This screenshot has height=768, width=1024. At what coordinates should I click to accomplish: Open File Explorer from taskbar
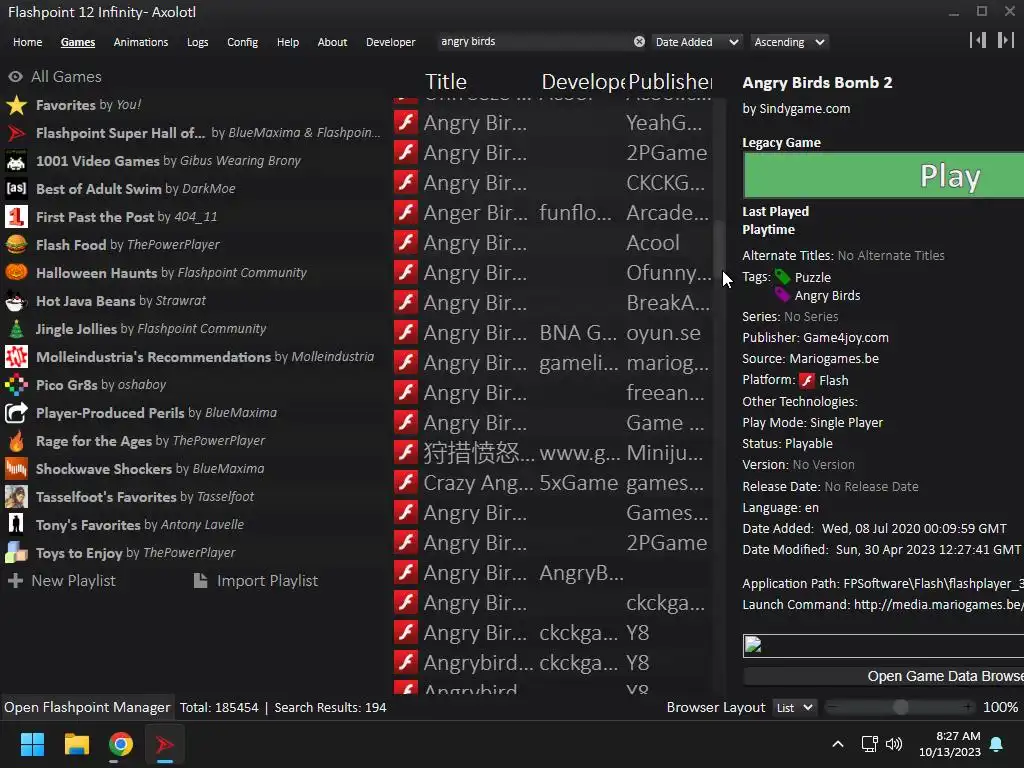(76, 744)
